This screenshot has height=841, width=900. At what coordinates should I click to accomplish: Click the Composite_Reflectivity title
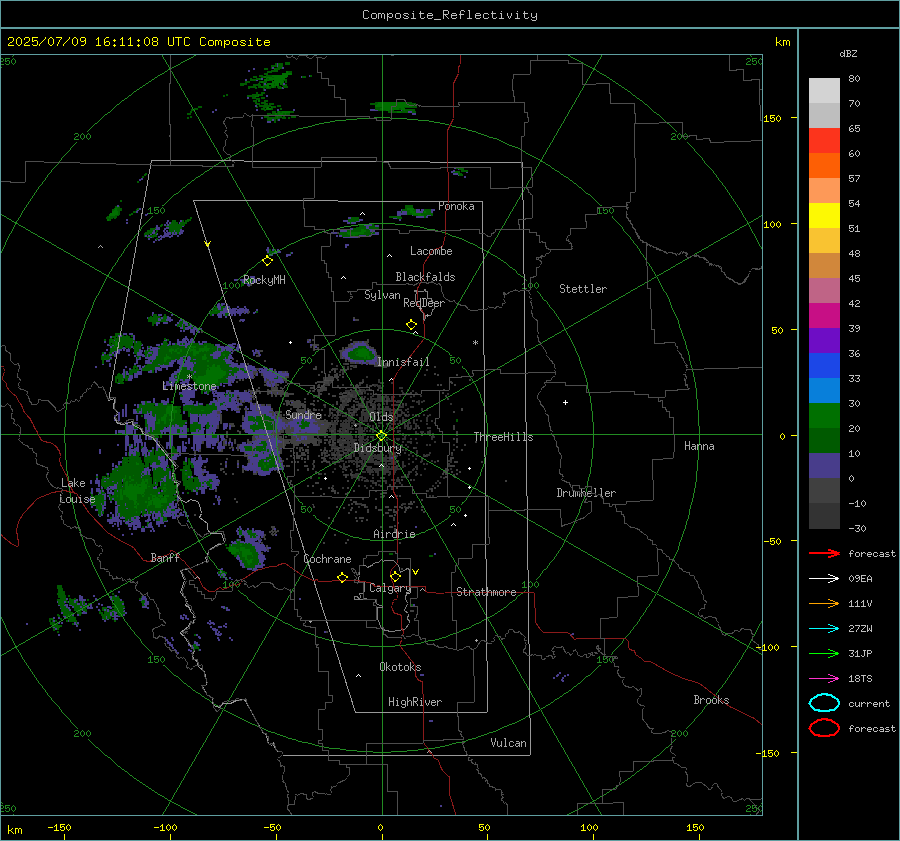pos(450,15)
